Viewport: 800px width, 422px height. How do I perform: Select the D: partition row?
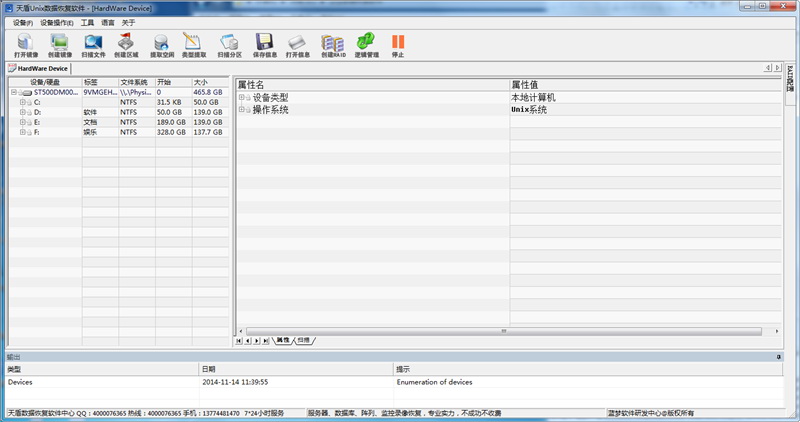118,112
